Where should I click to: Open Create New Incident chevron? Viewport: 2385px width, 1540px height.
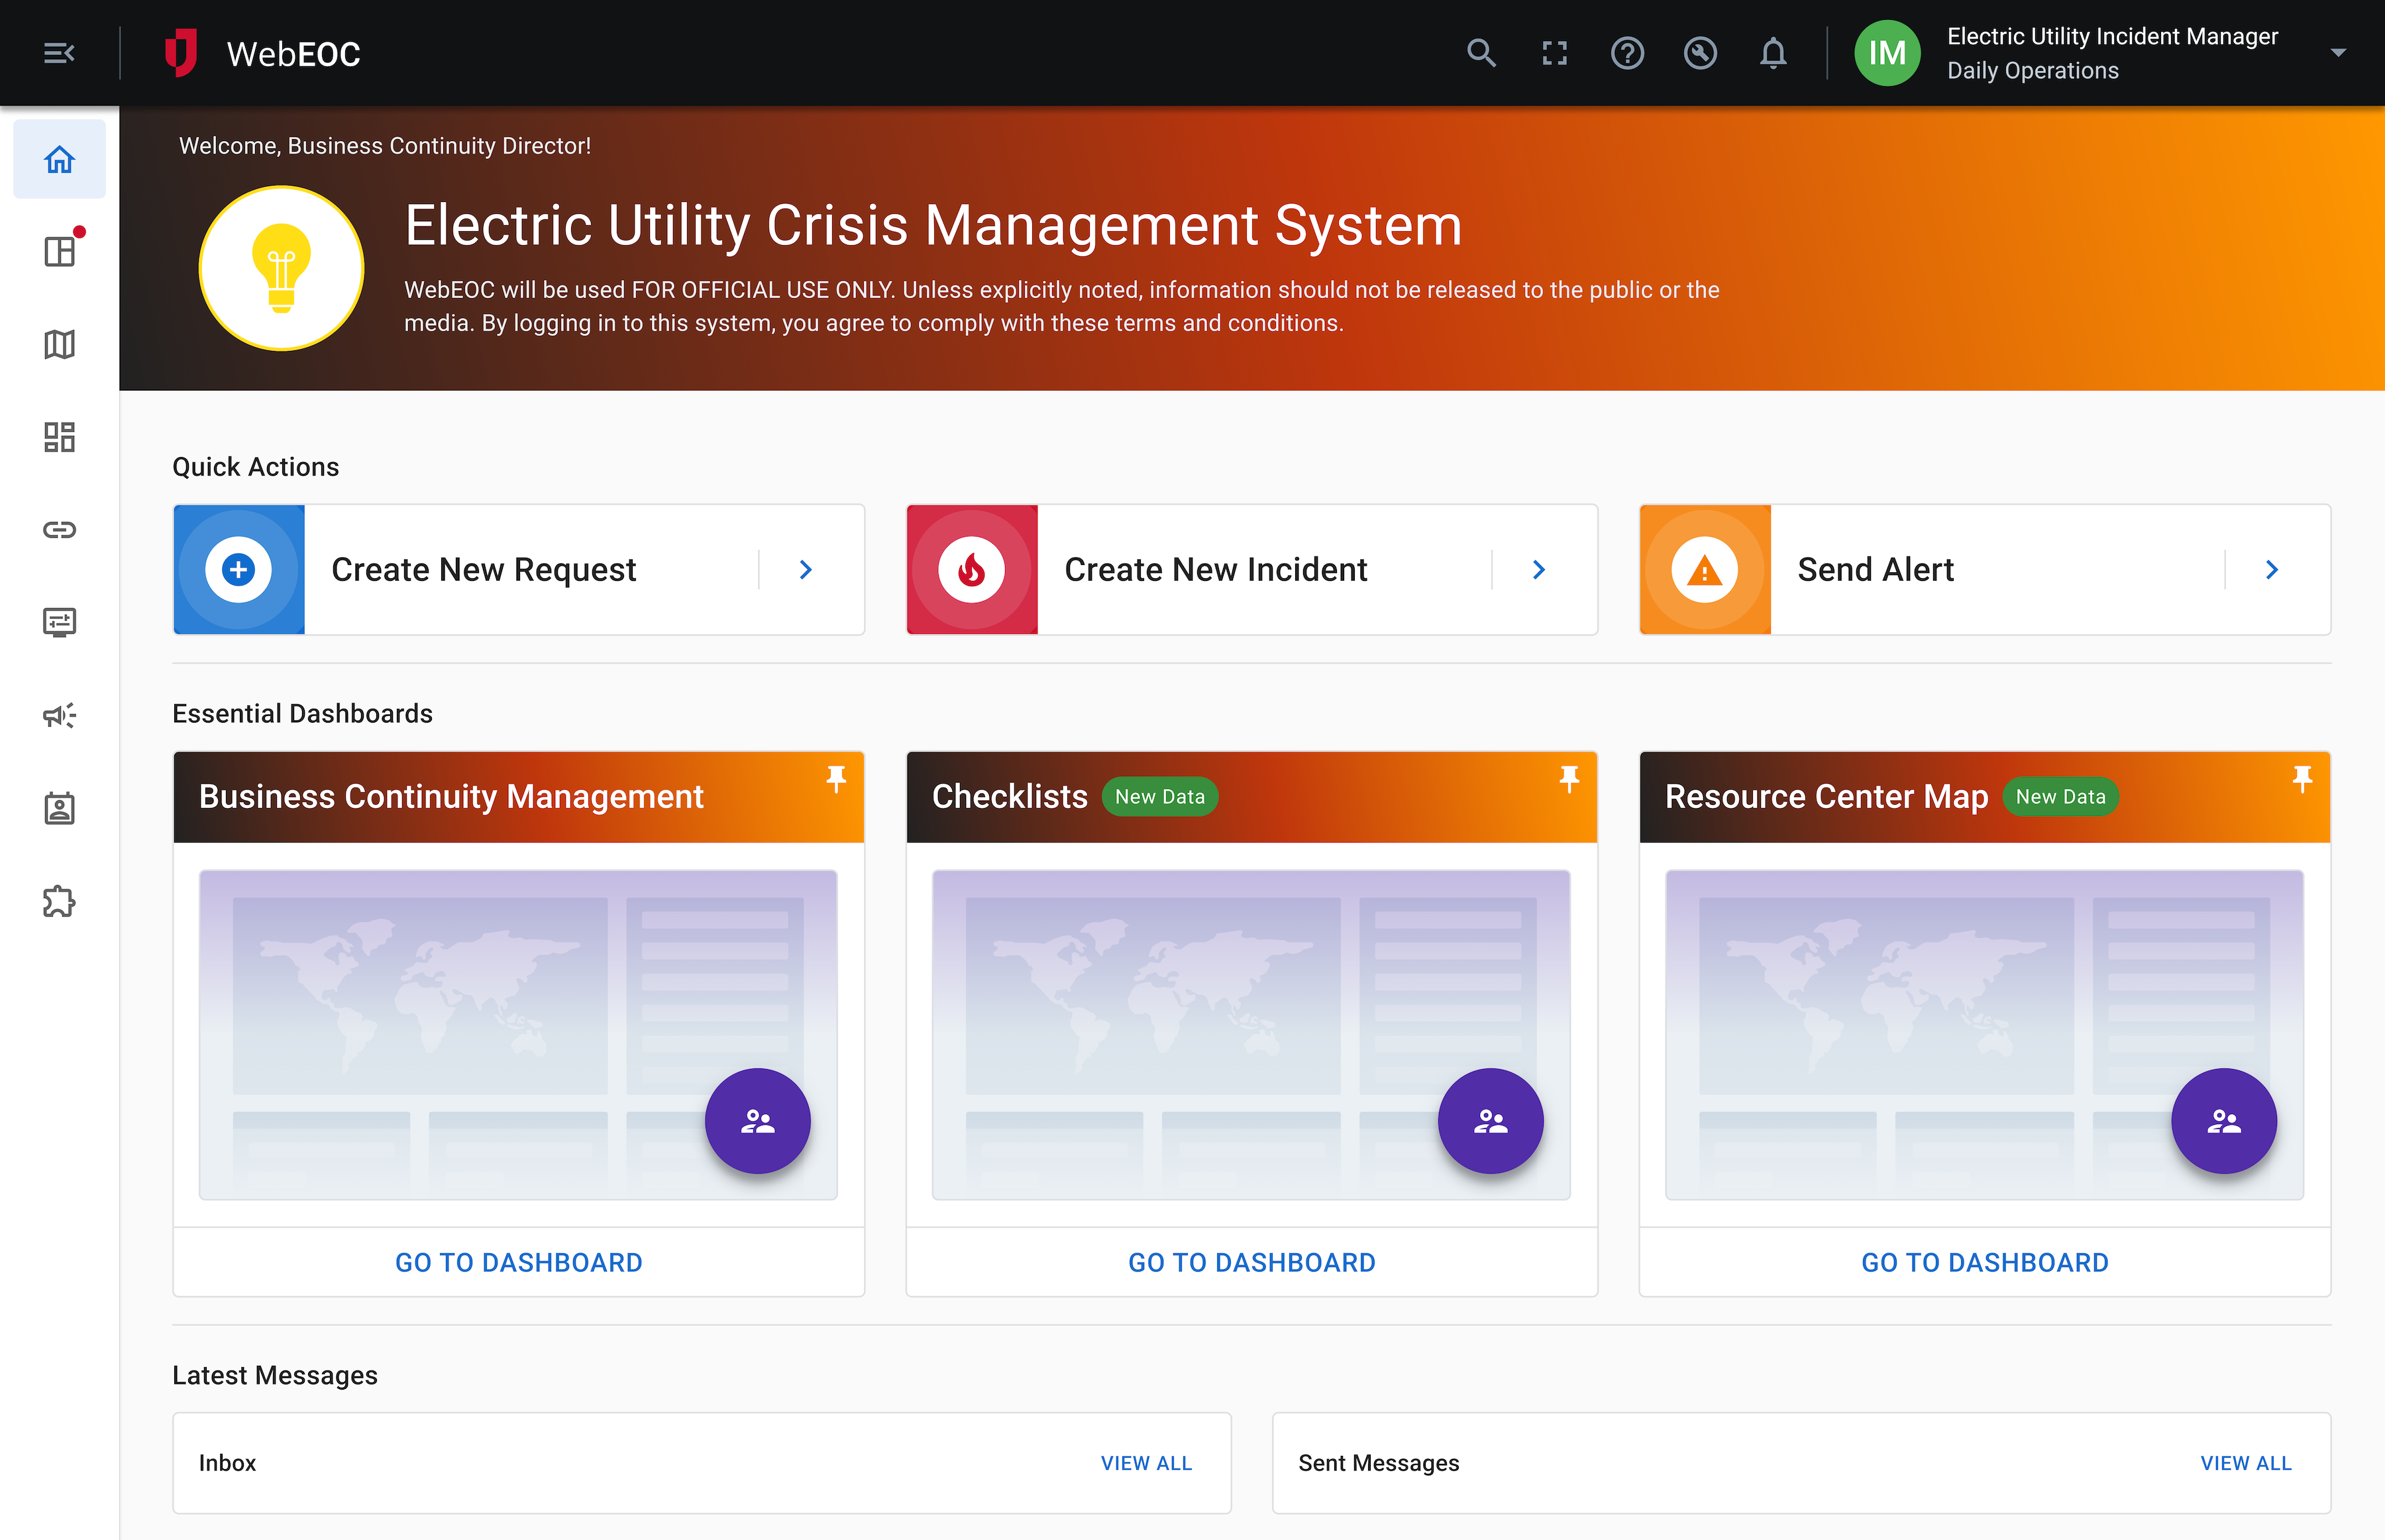point(1539,570)
